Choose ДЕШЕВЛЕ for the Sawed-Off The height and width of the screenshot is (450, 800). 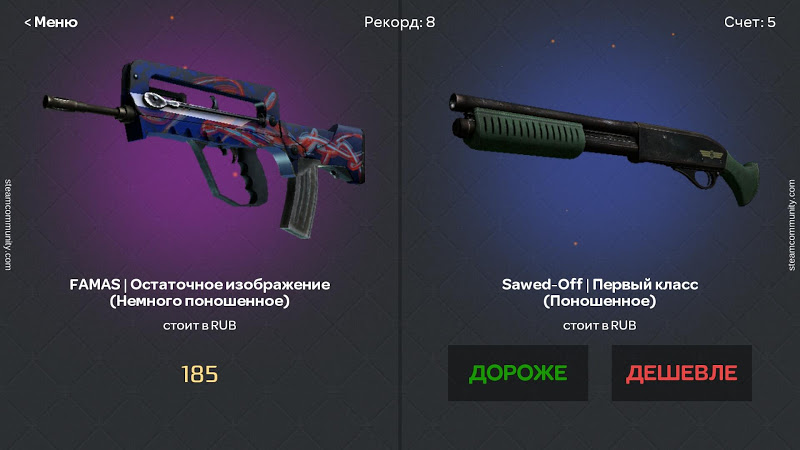tap(682, 373)
